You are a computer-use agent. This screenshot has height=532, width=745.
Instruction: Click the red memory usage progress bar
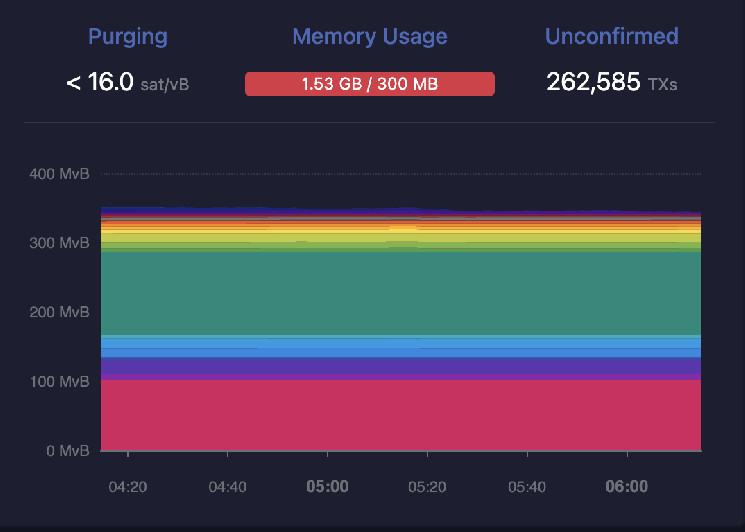tap(370, 84)
